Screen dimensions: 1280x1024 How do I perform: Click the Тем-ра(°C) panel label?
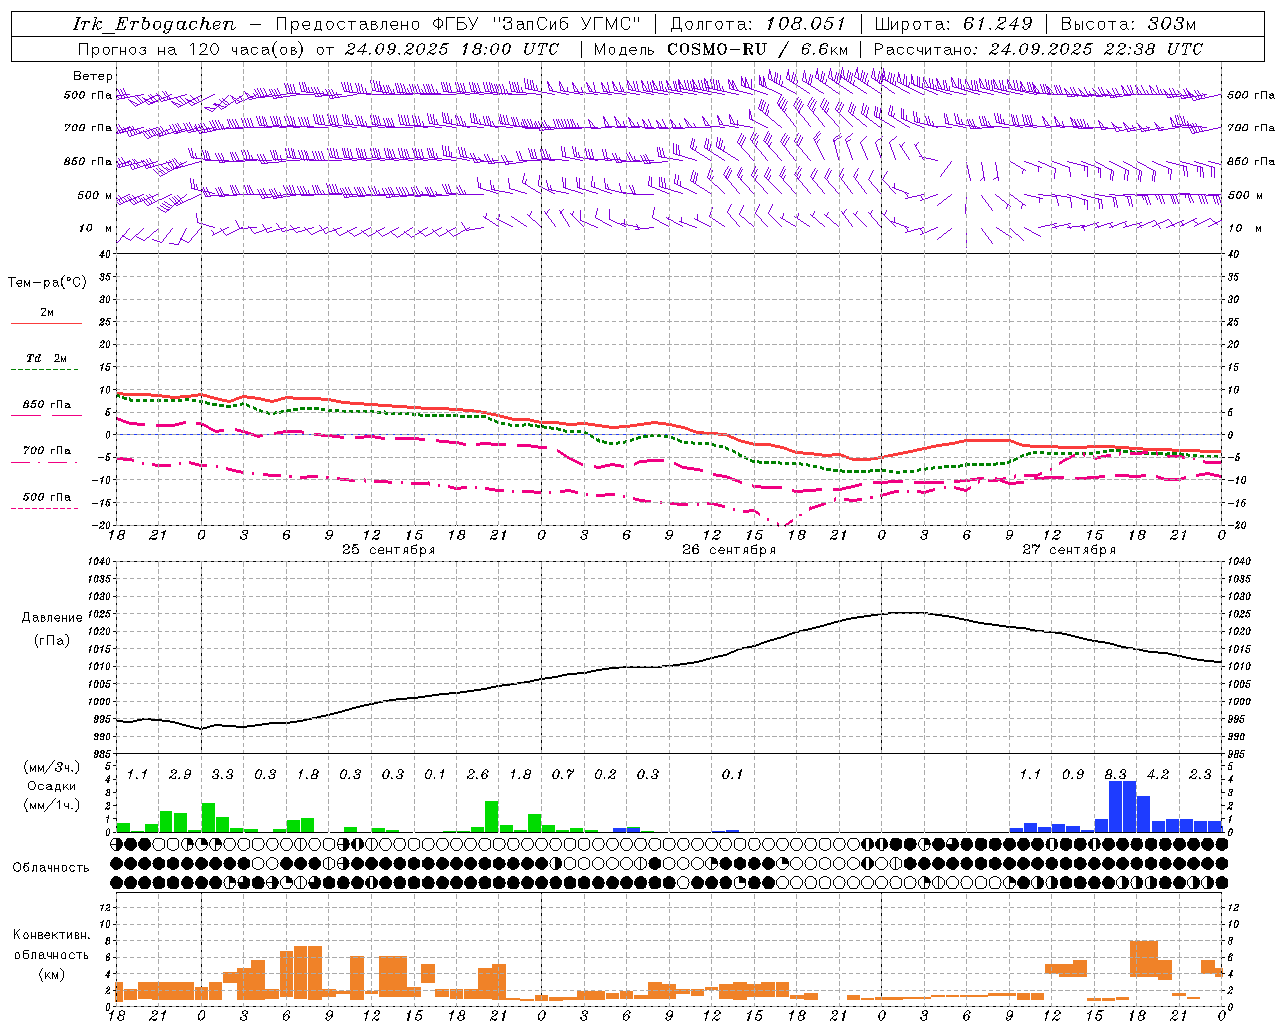click(47, 283)
